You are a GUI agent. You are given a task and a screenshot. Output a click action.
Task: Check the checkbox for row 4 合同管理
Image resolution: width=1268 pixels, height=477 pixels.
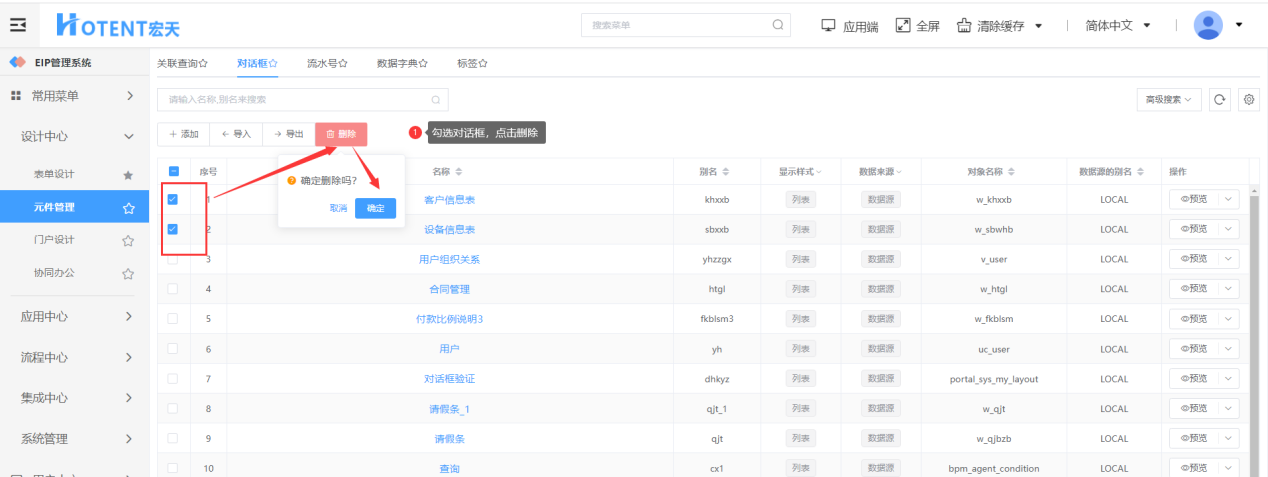[172, 289]
